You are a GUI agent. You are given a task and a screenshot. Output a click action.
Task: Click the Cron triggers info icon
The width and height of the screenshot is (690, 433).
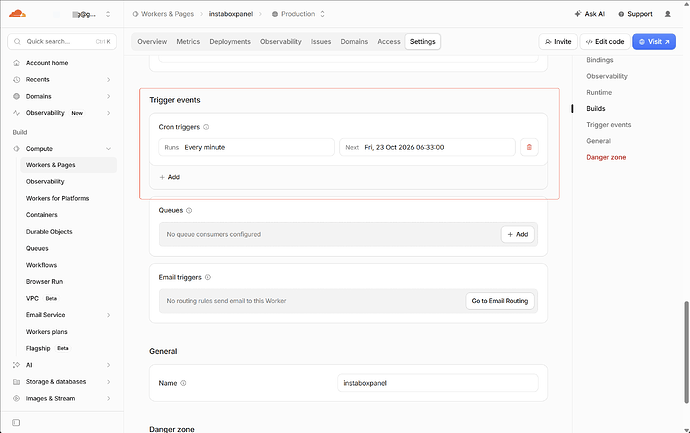(206, 127)
